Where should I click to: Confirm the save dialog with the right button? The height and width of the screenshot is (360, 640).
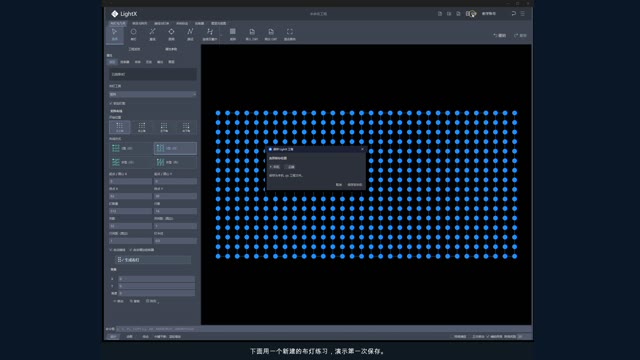[355, 185]
